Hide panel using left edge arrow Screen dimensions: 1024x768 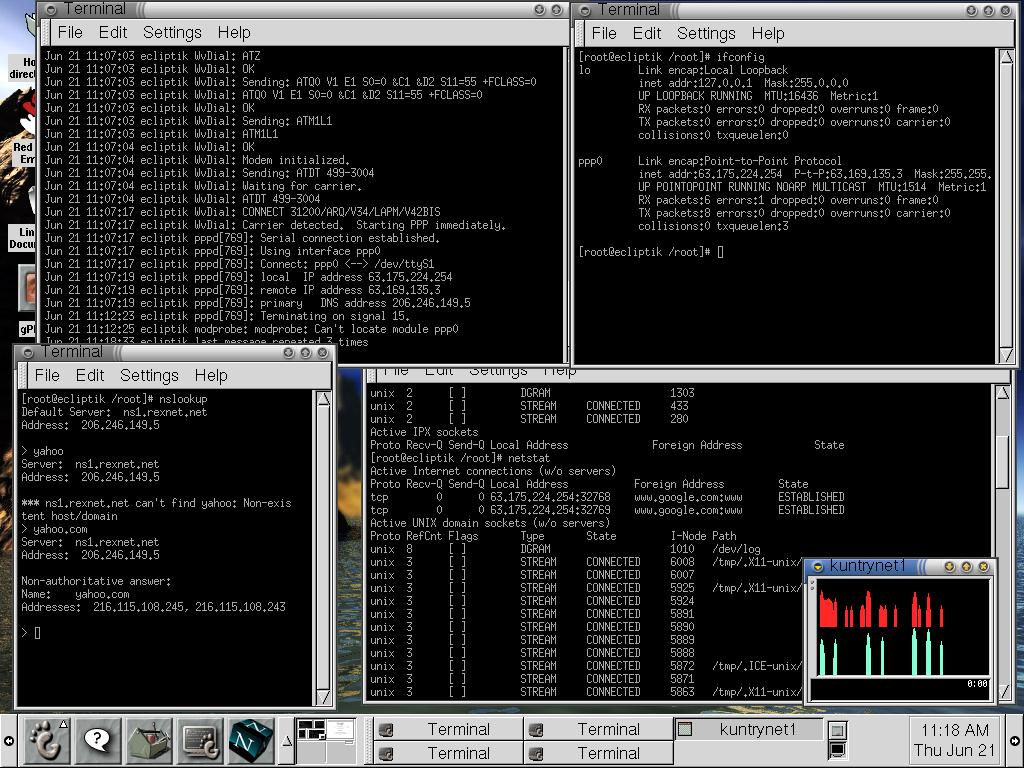point(9,741)
